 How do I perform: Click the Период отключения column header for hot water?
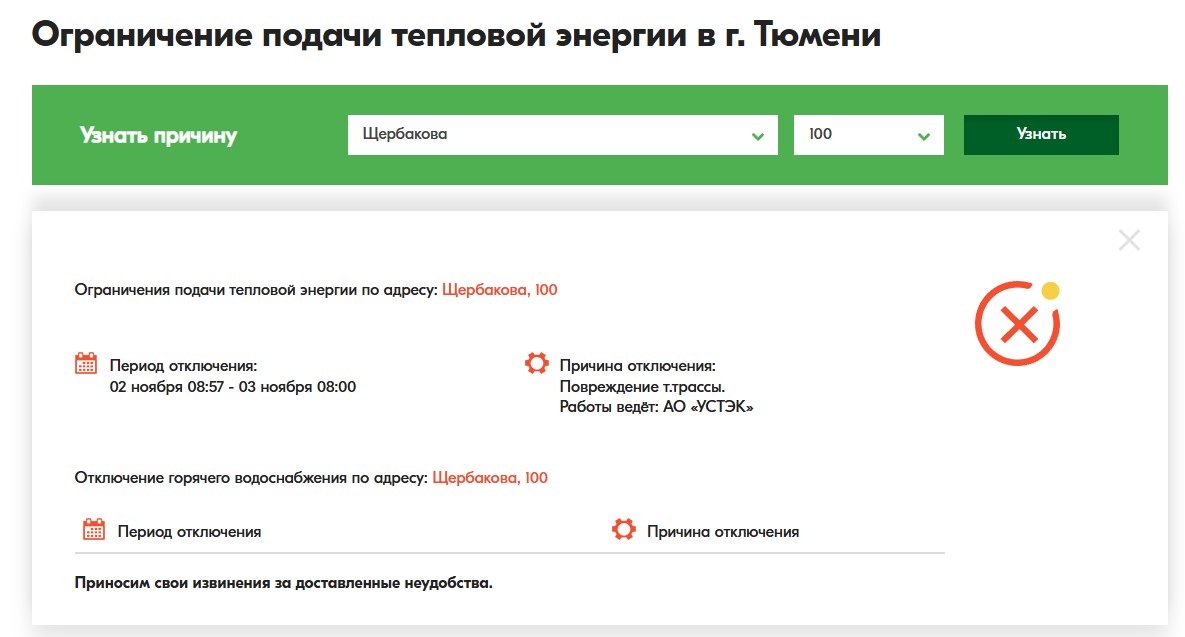[x=189, y=532]
